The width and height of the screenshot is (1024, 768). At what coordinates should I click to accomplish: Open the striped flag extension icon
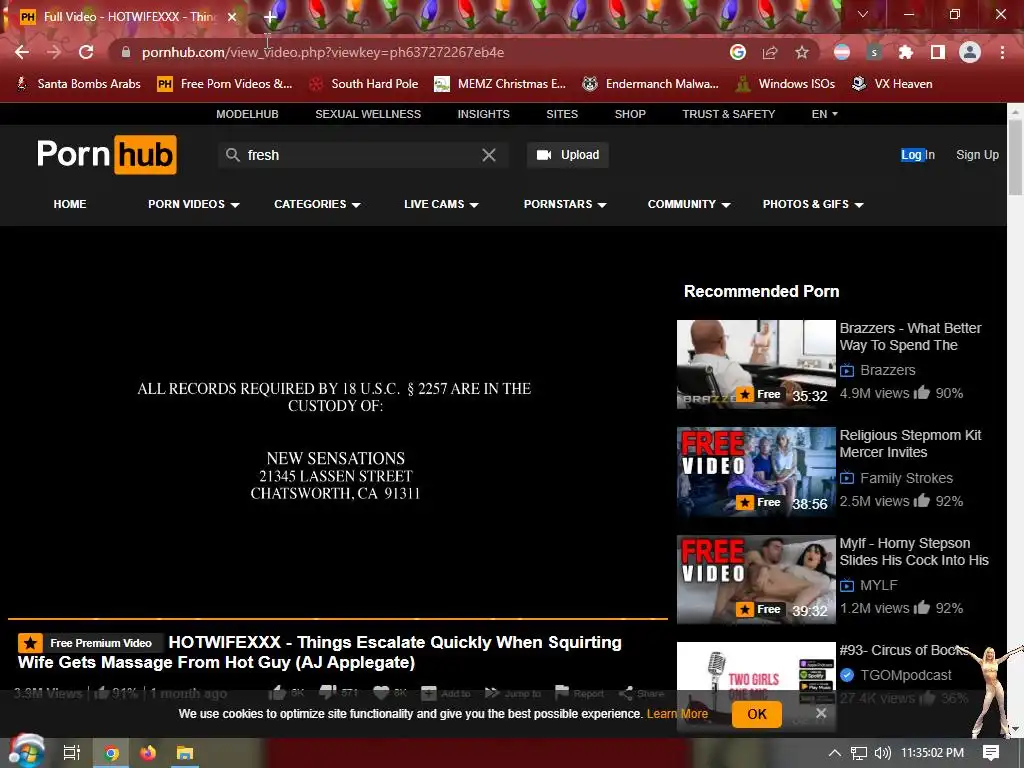(842, 52)
